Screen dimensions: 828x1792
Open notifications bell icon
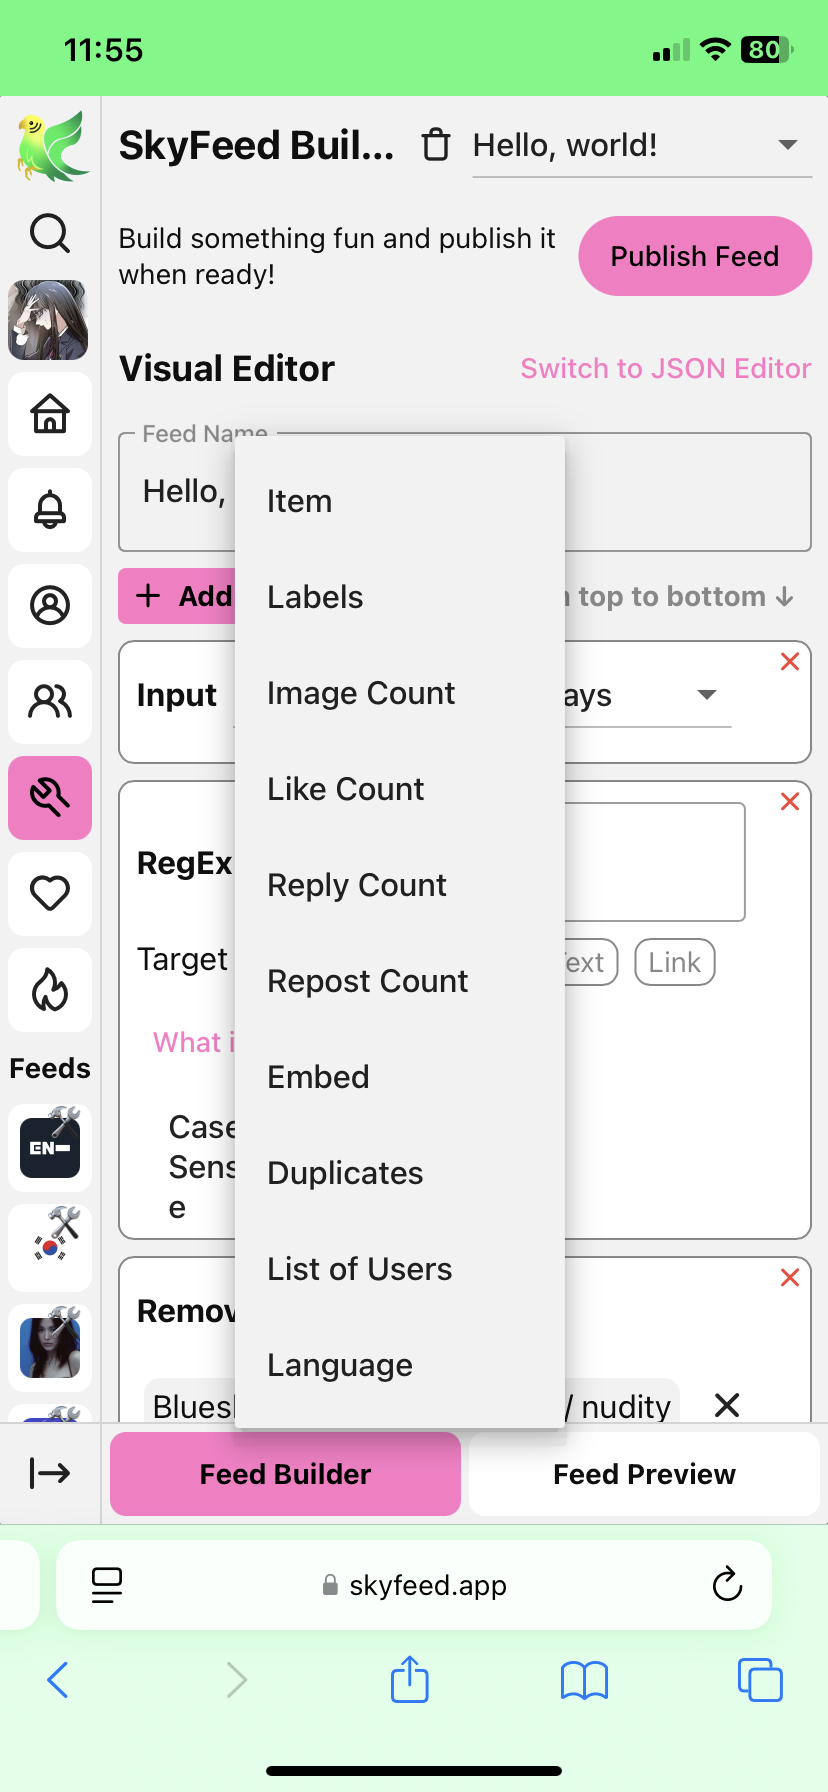50,510
